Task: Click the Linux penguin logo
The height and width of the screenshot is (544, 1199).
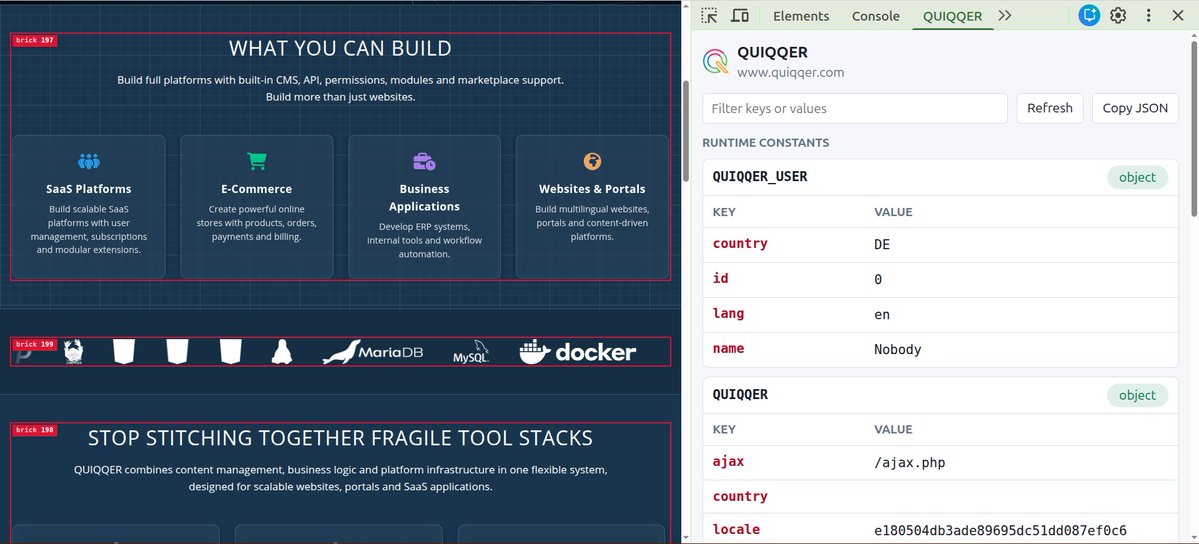Action: coord(281,352)
